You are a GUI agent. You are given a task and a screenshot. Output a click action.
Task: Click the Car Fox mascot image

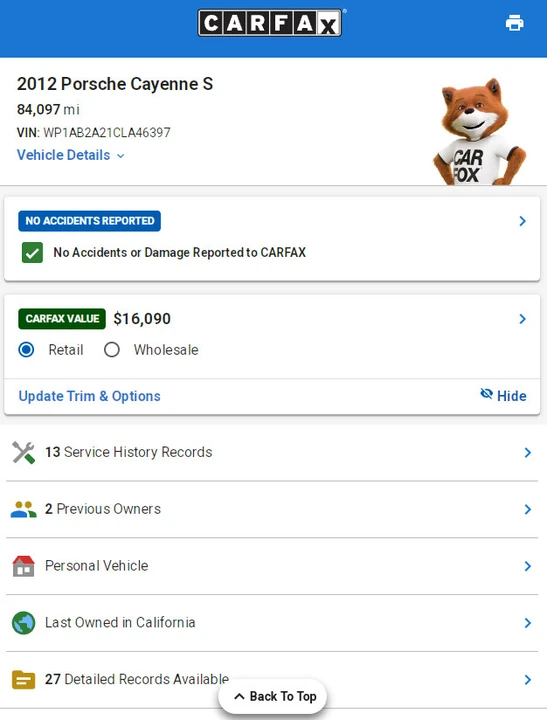click(x=479, y=132)
